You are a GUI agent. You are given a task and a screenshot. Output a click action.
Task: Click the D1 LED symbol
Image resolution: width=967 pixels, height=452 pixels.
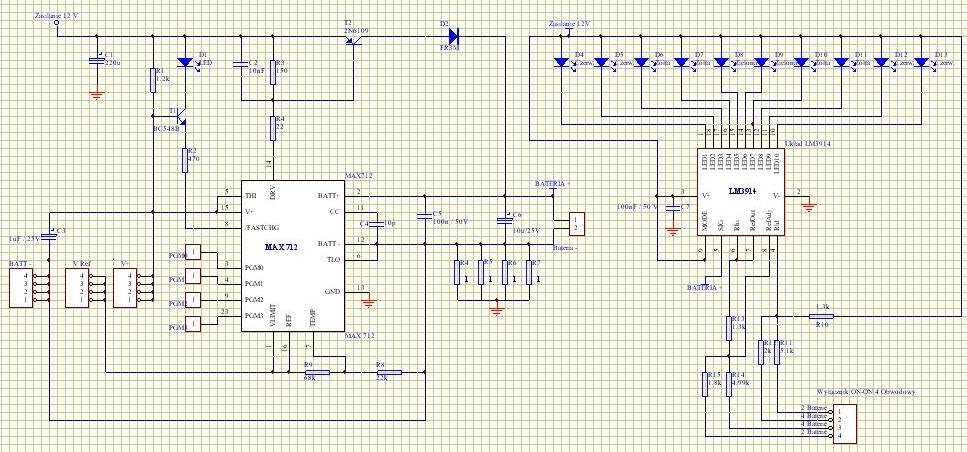coord(185,63)
